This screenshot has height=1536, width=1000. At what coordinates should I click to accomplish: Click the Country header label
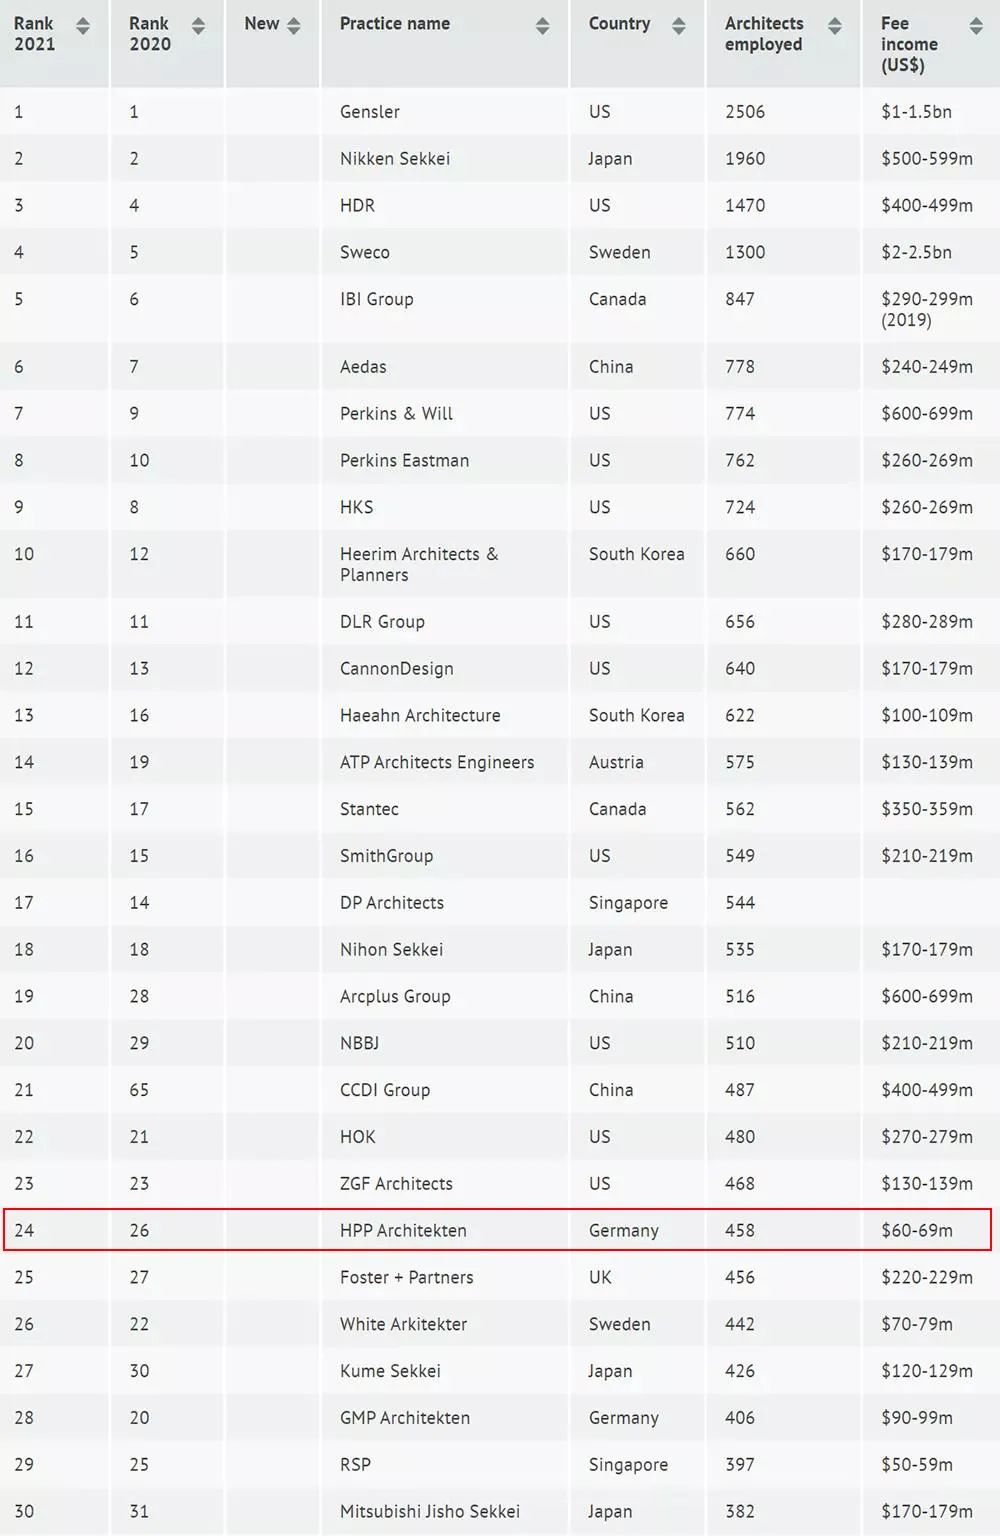tap(619, 24)
